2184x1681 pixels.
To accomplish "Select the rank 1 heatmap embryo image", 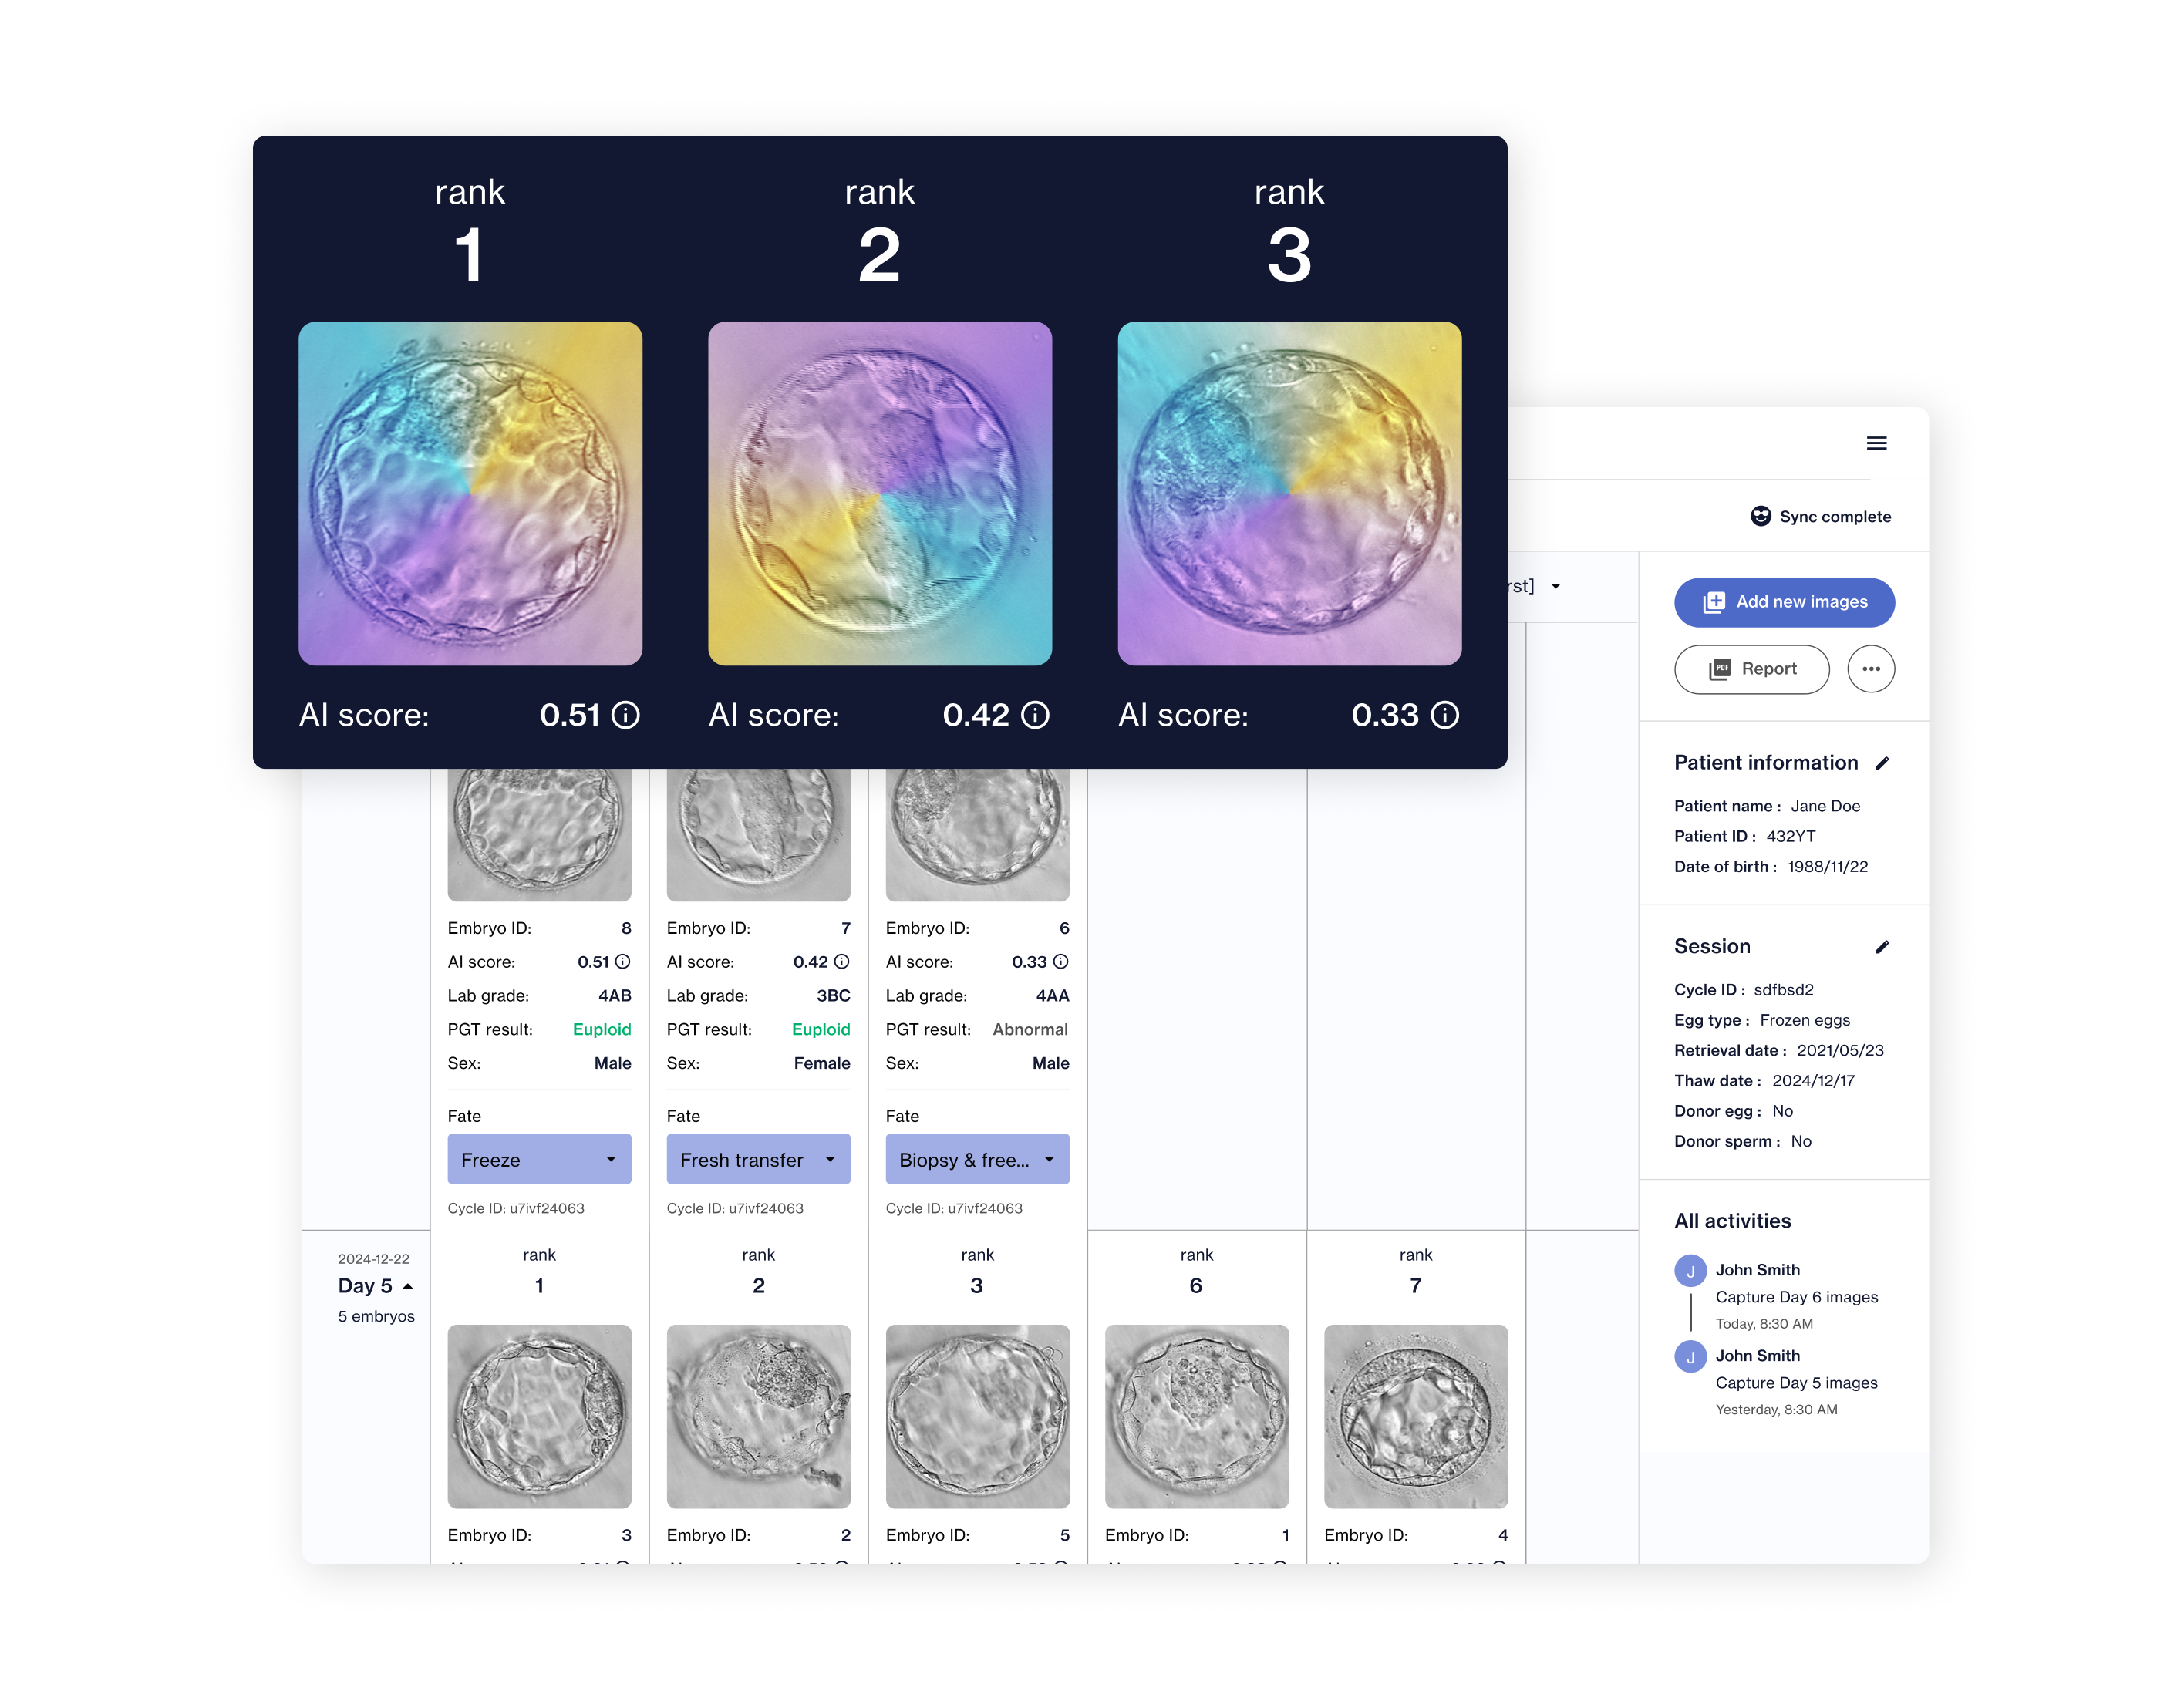I will pos(470,493).
